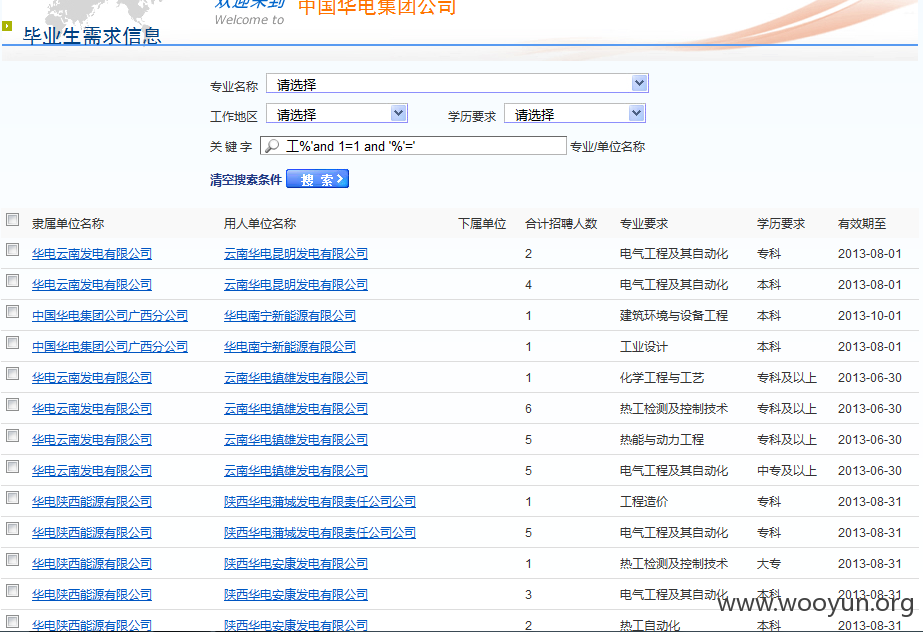Viewport: 923px width, 632px height.
Task: Open 中国华电集团公司广西分公司 link in 建筑环境 row
Action: pos(109,316)
